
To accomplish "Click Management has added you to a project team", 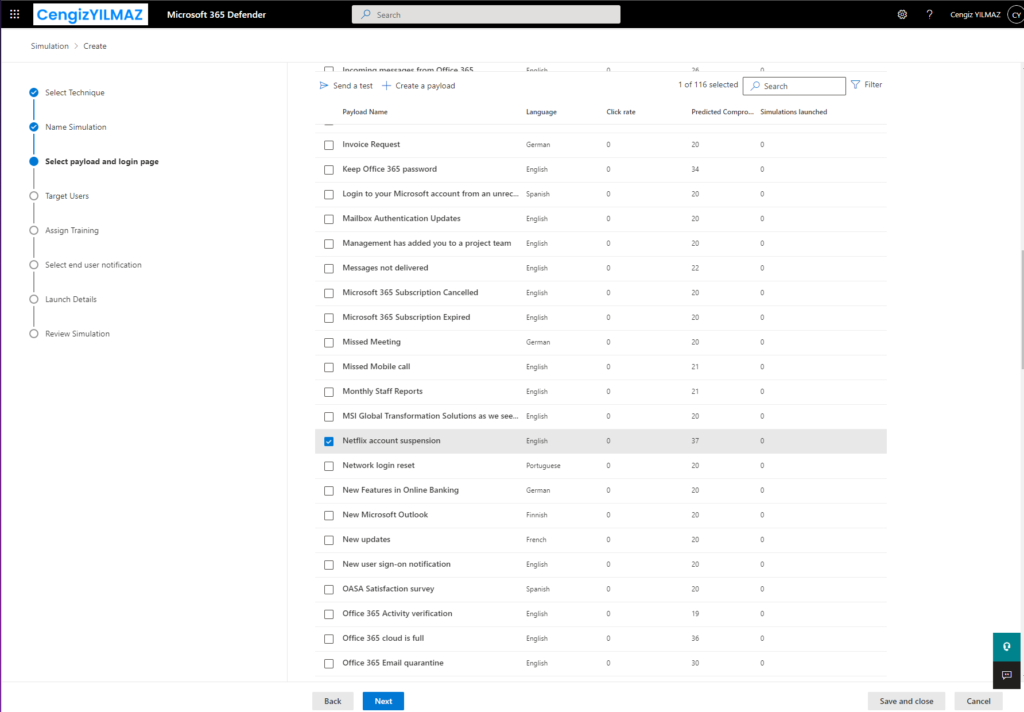I will coord(426,244).
